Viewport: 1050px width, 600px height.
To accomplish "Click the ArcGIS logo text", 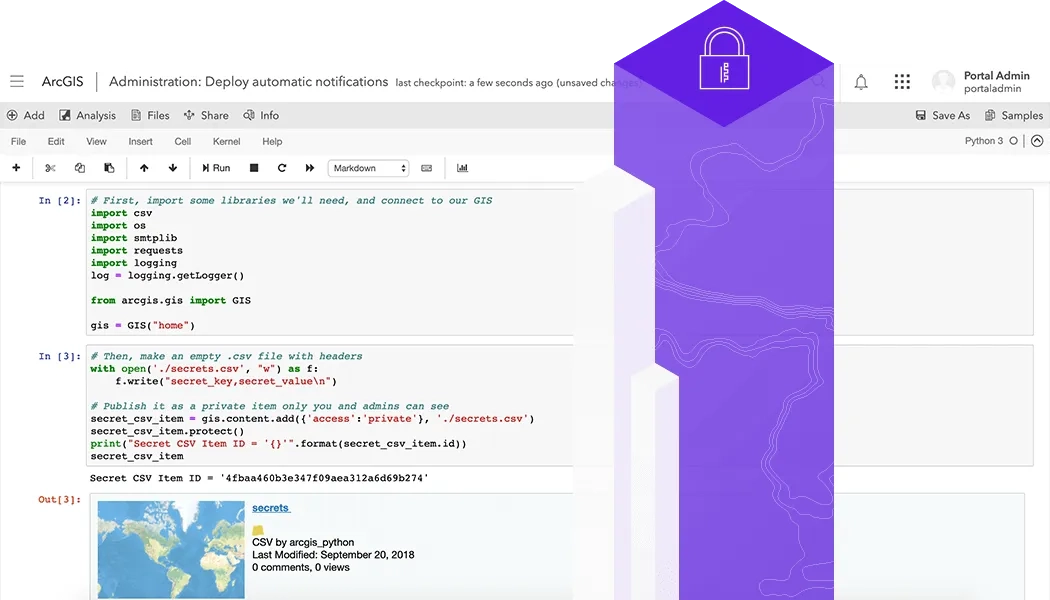I will (62, 82).
